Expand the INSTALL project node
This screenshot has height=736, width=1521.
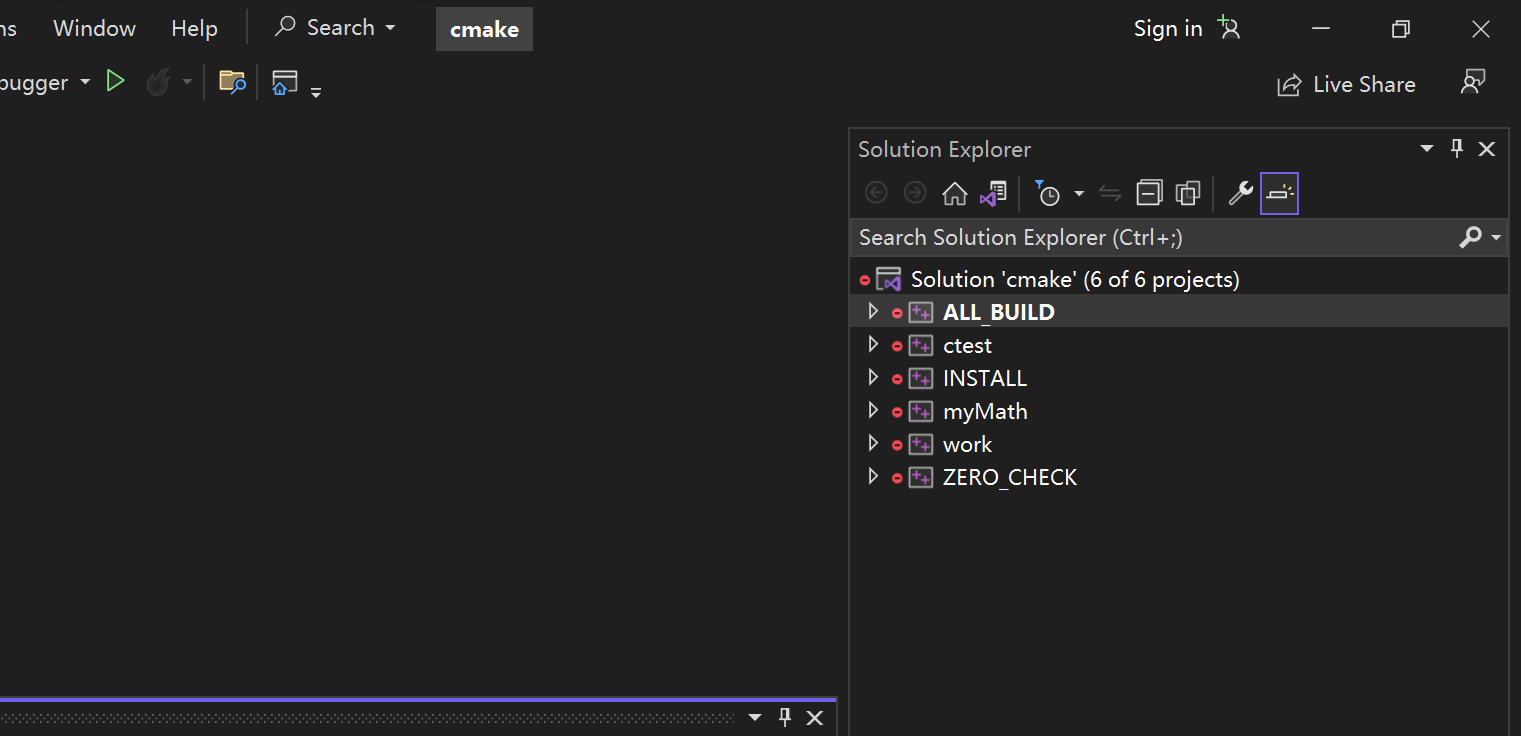873,378
